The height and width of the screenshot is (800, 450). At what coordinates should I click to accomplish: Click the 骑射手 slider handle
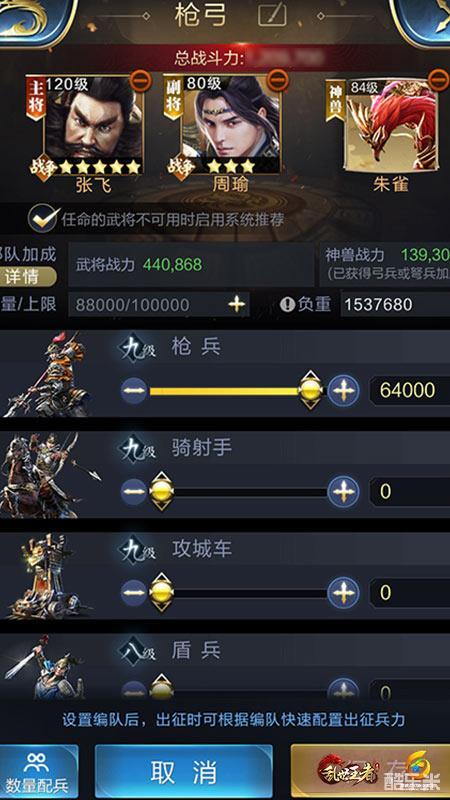[x=161, y=491]
